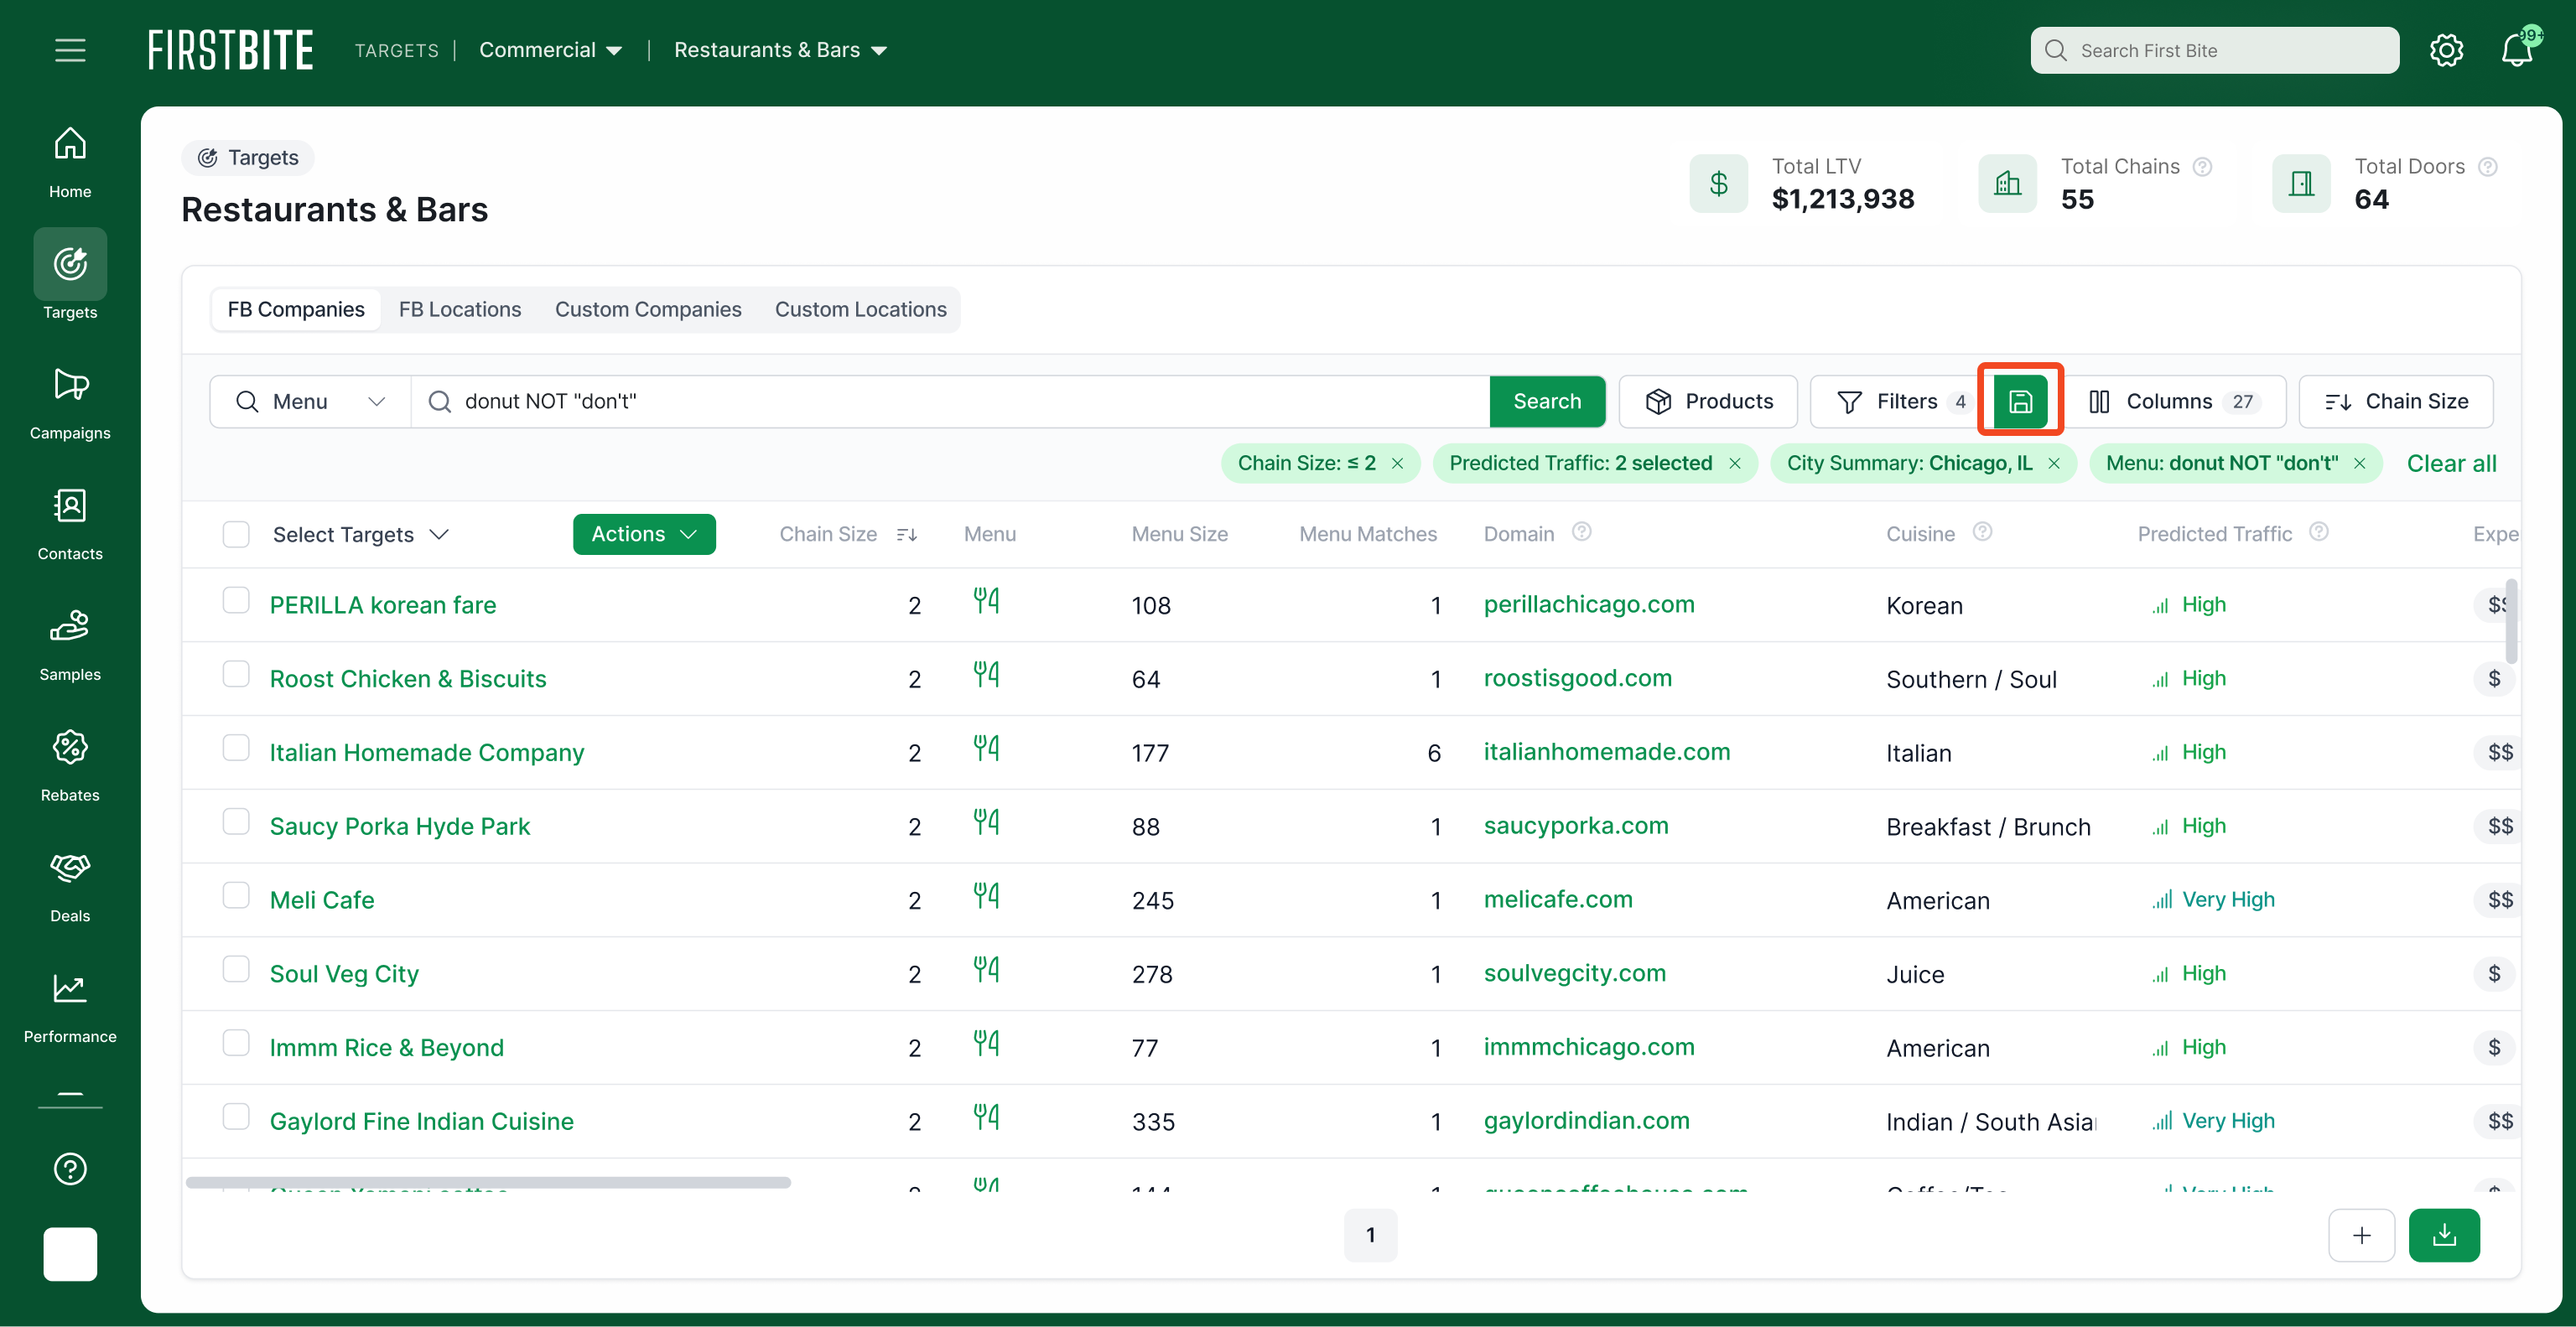Open the Restaurants & Bars header dropdown
2576x1327 pixels.
(780, 50)
